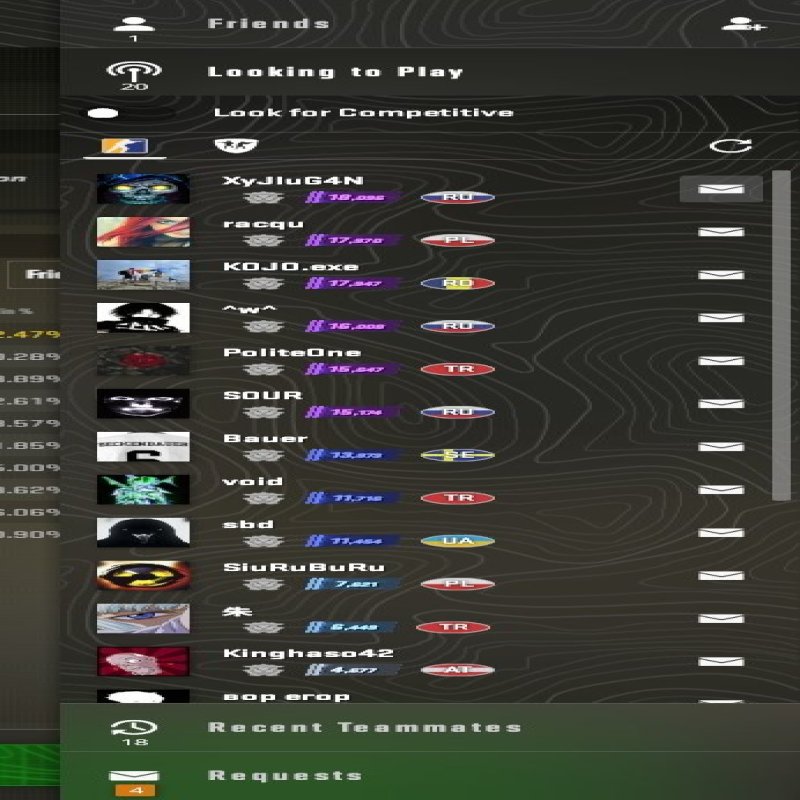
Task: Invite Bauer with the envelope icon
Action: (720, 446)
